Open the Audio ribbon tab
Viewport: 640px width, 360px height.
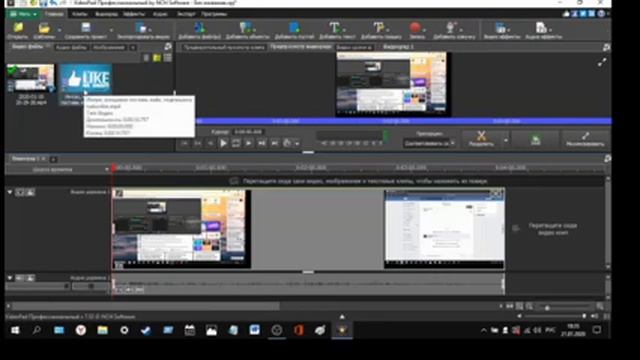(160, 14)
